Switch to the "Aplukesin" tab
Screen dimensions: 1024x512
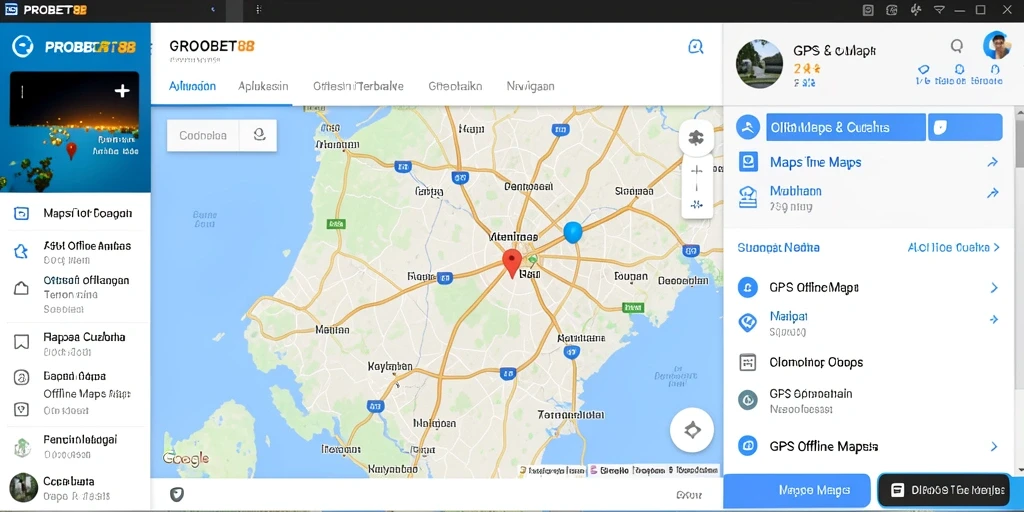click(263, 86)
